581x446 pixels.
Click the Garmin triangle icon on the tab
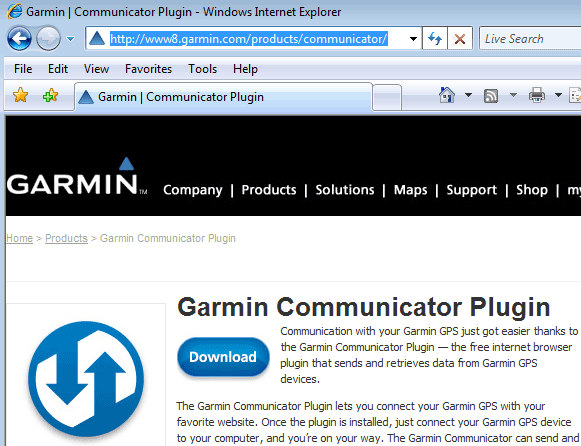point(86,97)
